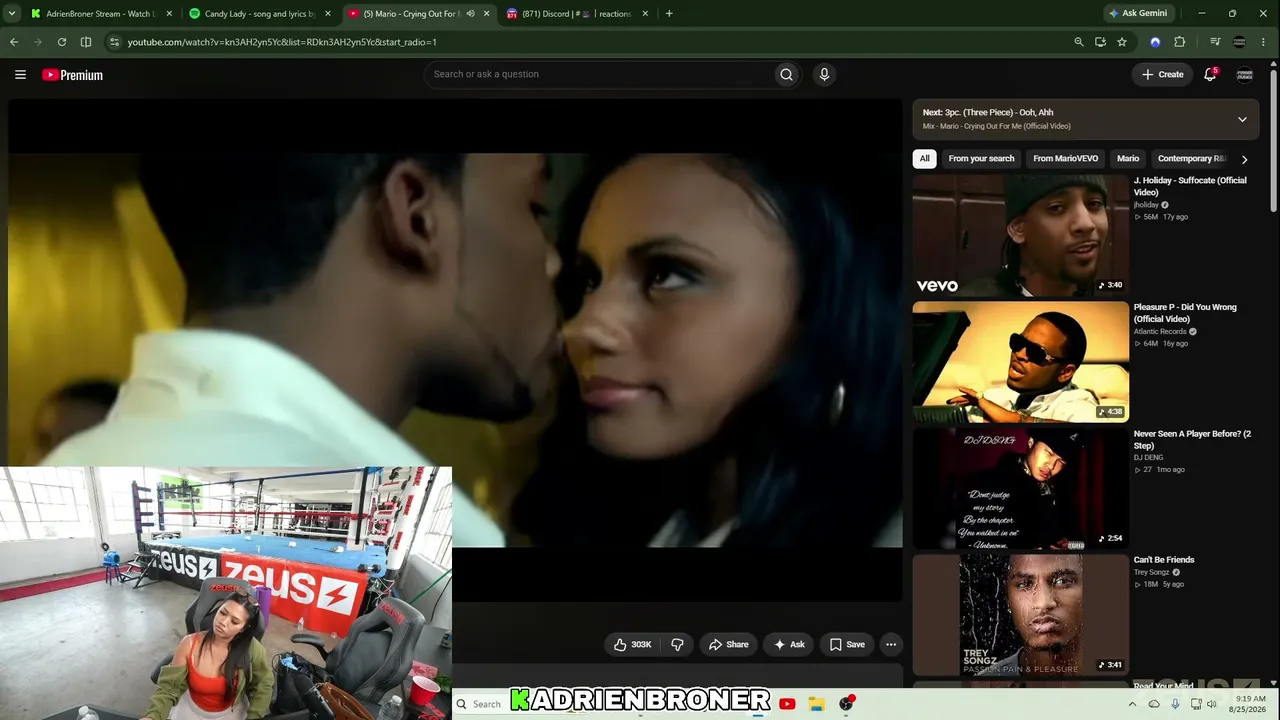
Task: Show more filter chips with right arrow
Action: [x=1244, y=159]
